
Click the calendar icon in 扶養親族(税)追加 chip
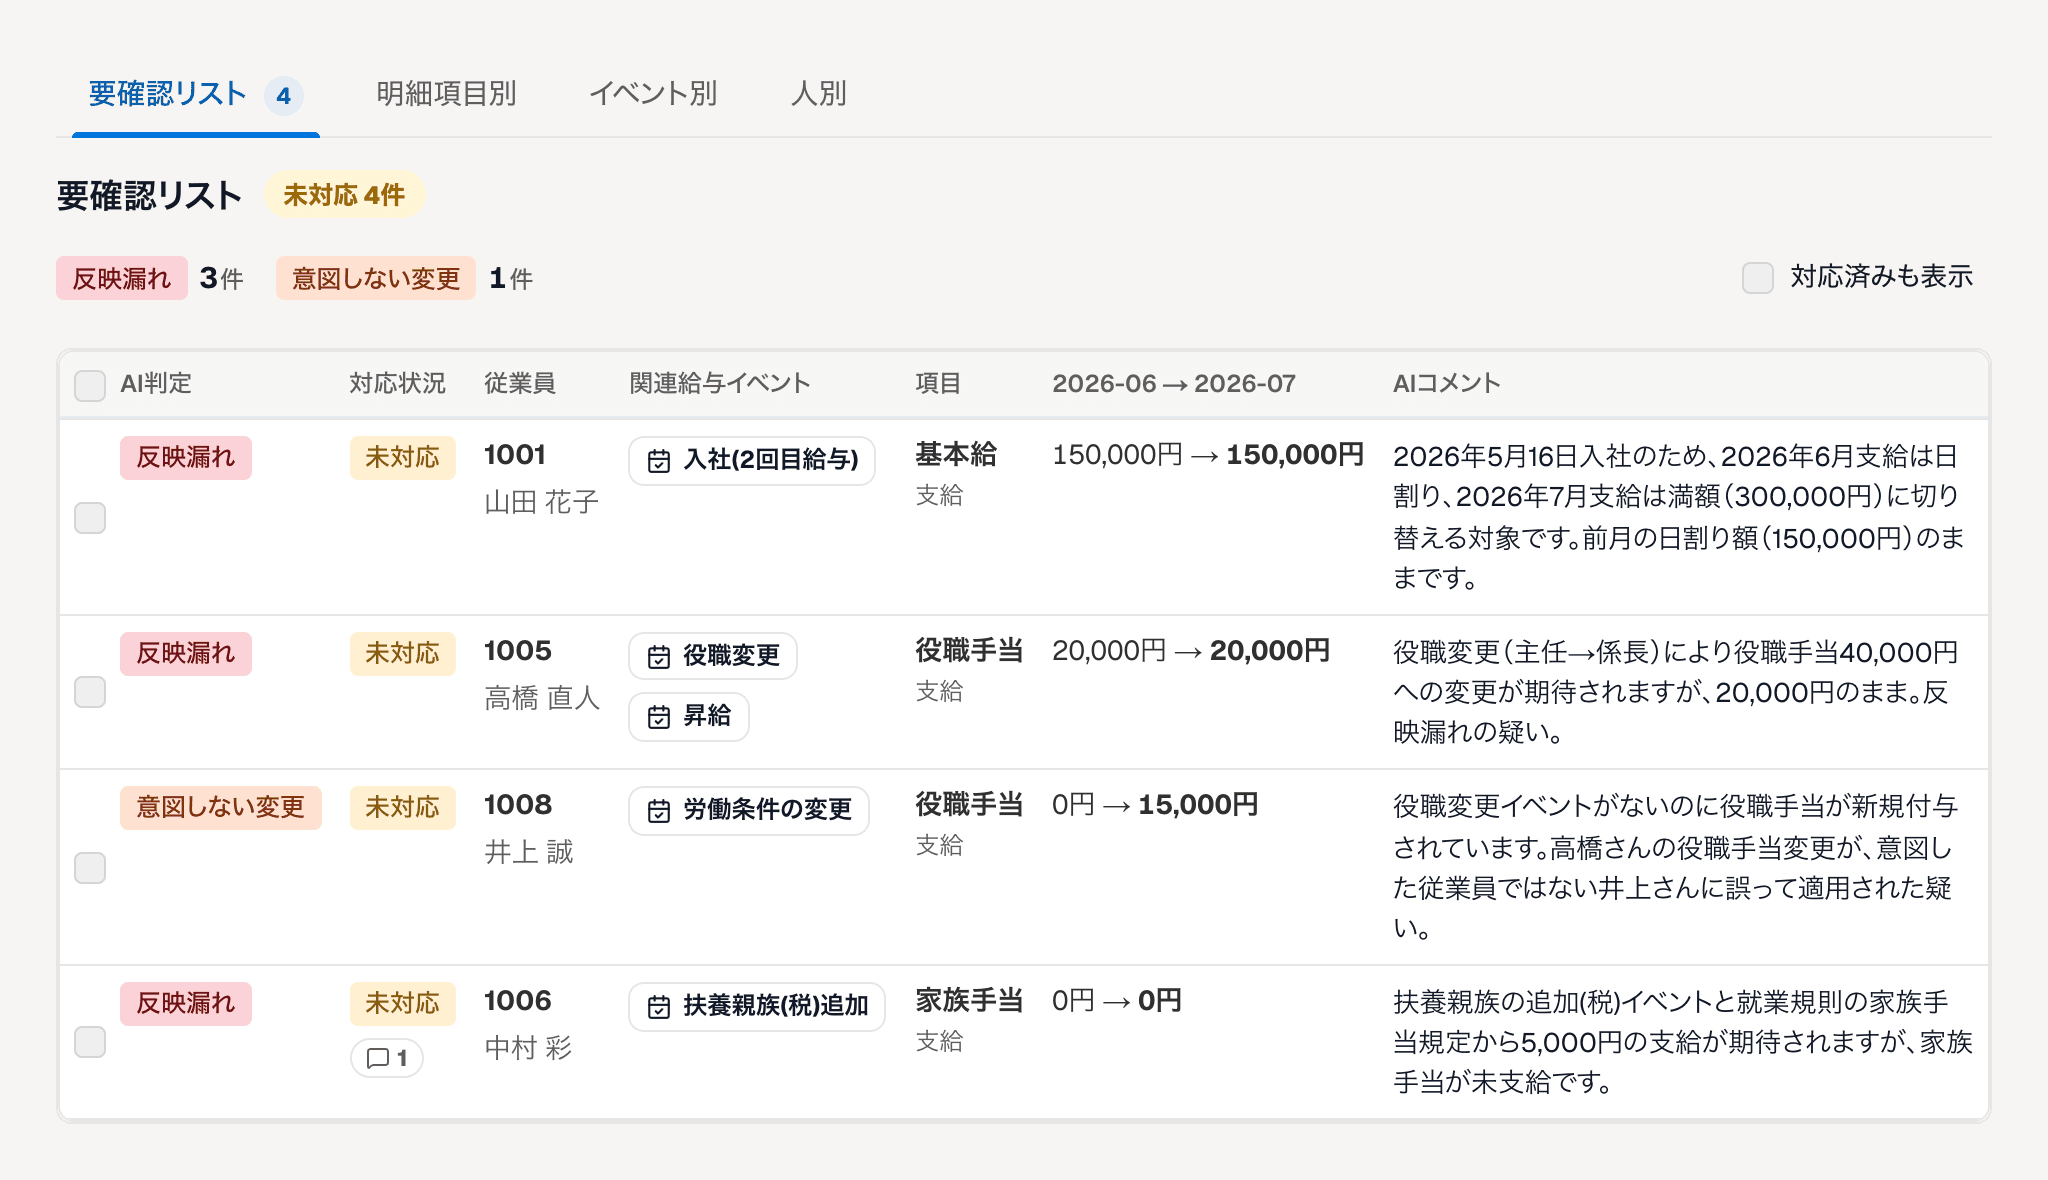[x=658, y=1007]
